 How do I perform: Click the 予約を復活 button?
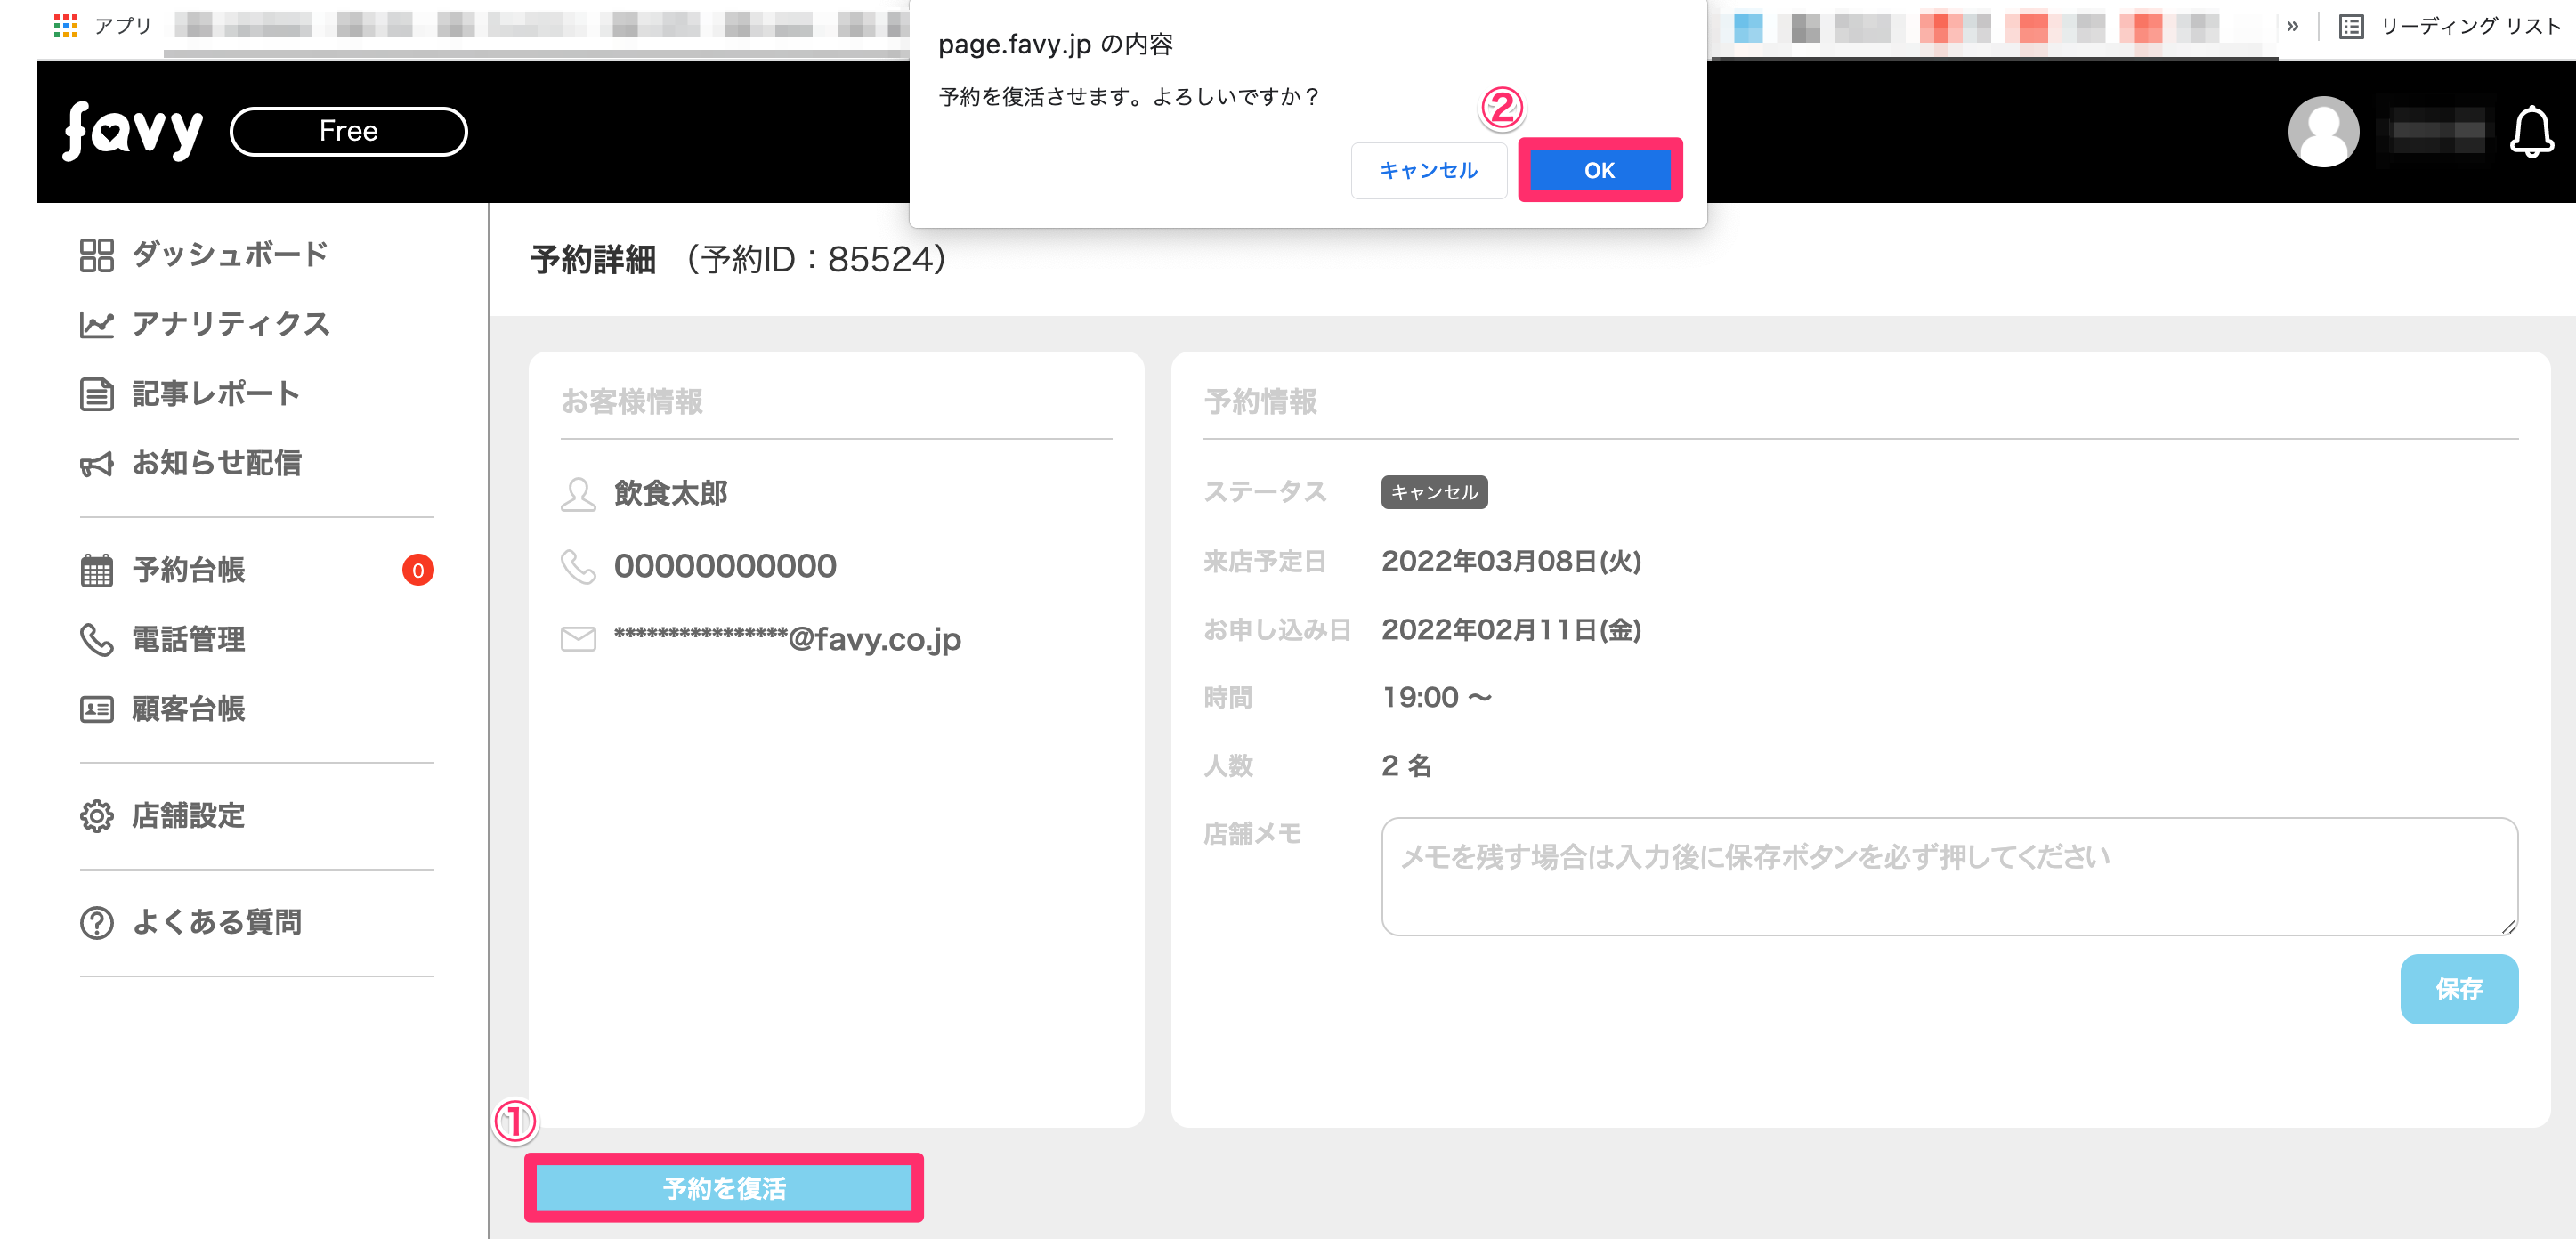(724, 1188)
